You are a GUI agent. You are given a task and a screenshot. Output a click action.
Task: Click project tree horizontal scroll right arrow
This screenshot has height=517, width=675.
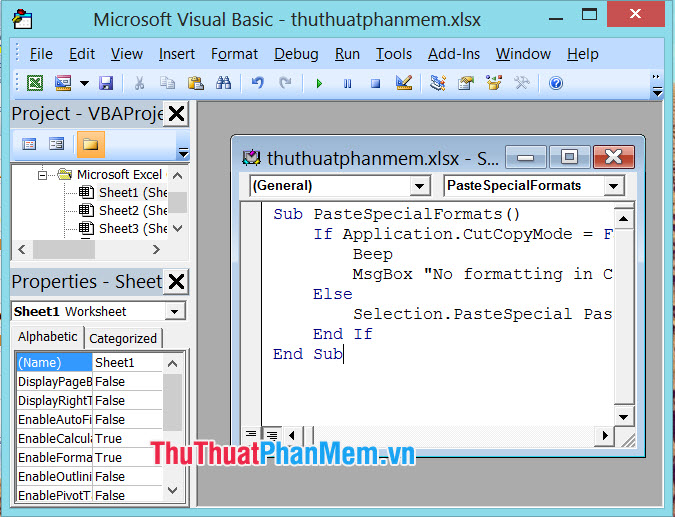tap(156, 249)
